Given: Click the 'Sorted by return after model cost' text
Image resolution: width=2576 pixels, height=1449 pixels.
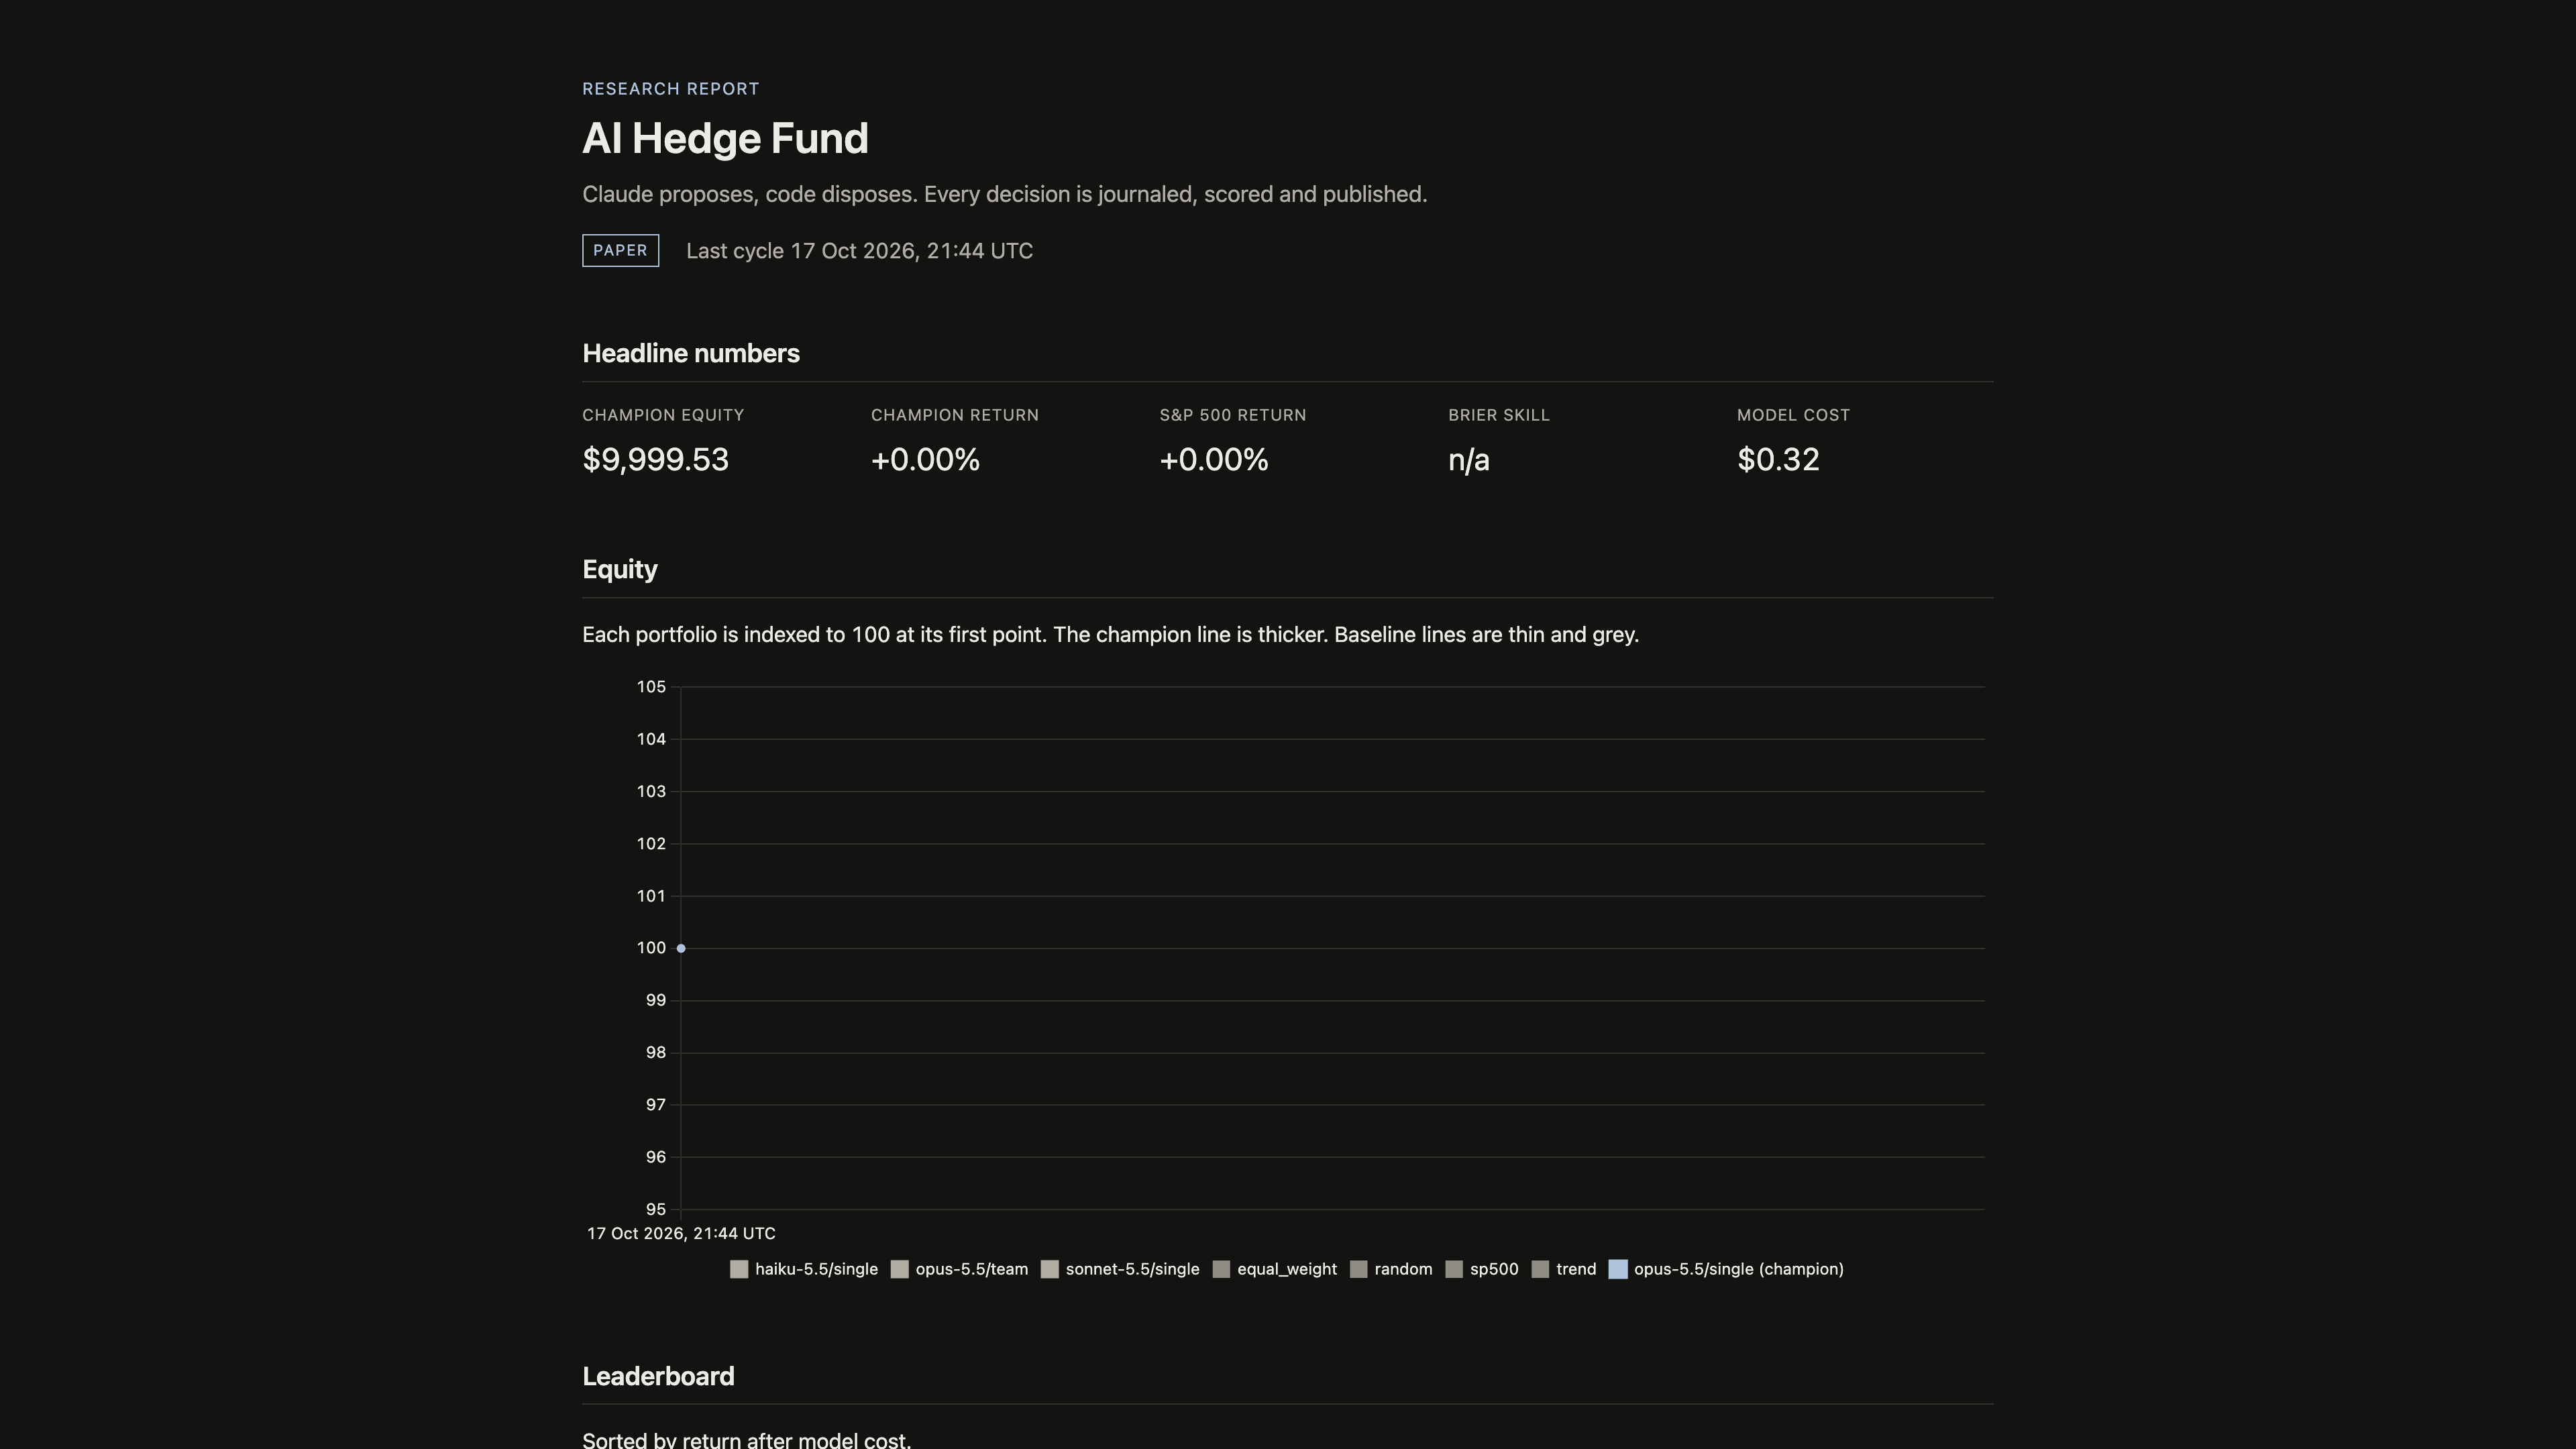Looking at the screenshot, I should tap(747, 1440).
